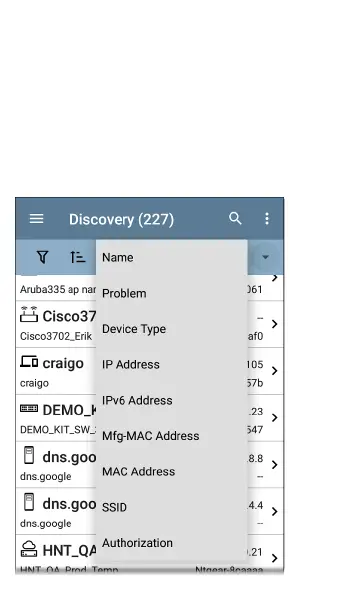This screenshot has height=612, width=360.
Task: Open Cisco3702 row details chevron
Action: [x=275, y=324]
